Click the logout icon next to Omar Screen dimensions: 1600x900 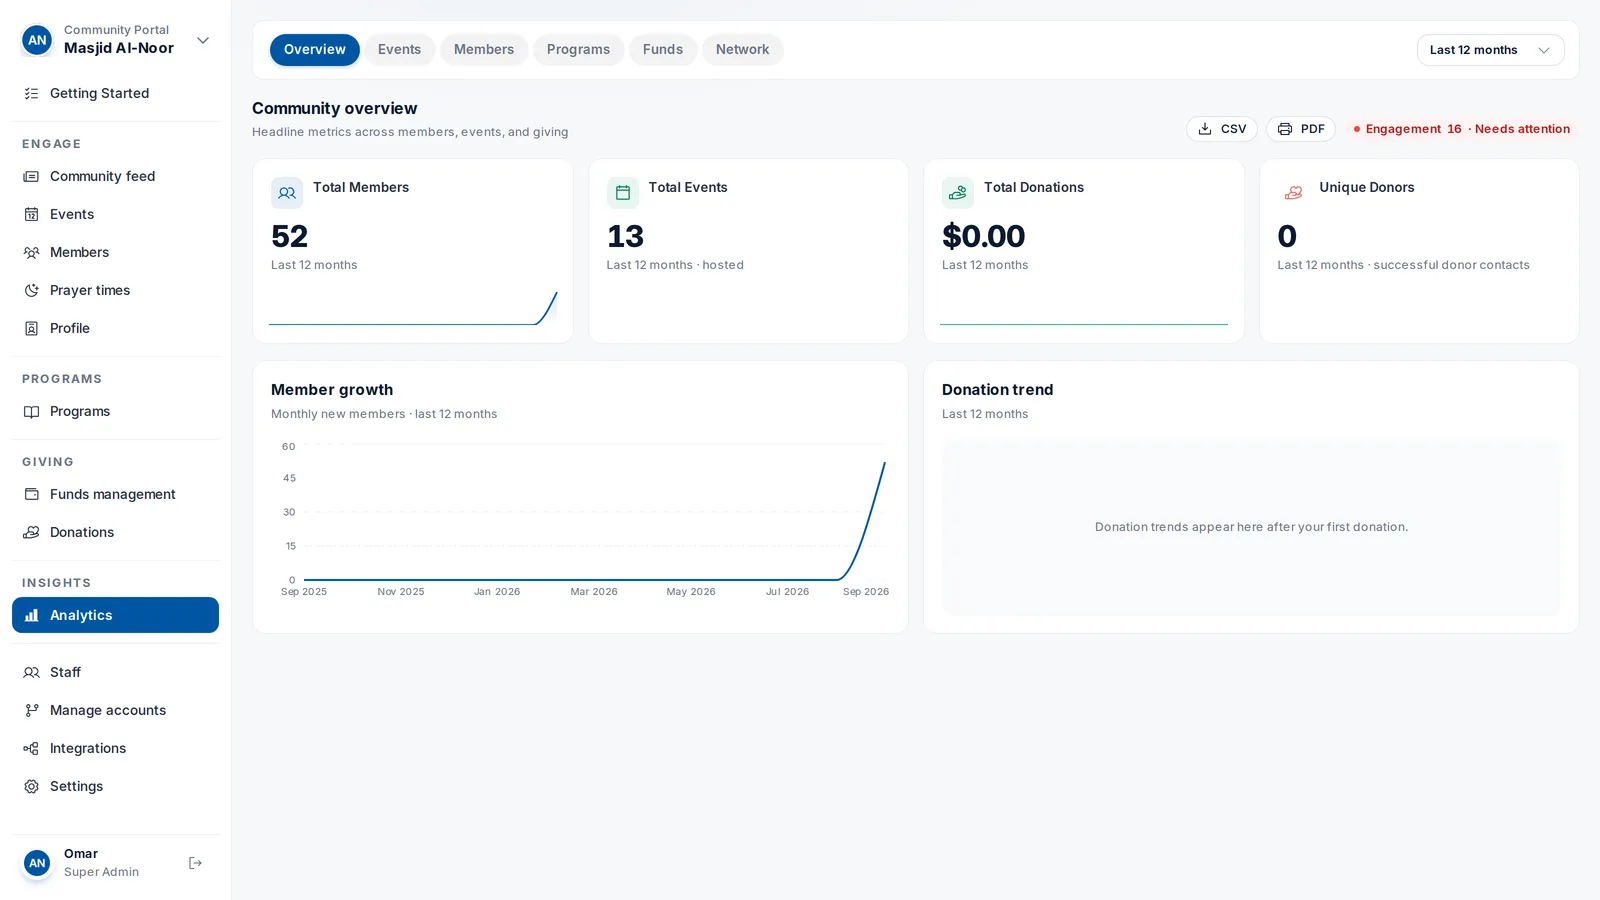(x=195, y=863)
